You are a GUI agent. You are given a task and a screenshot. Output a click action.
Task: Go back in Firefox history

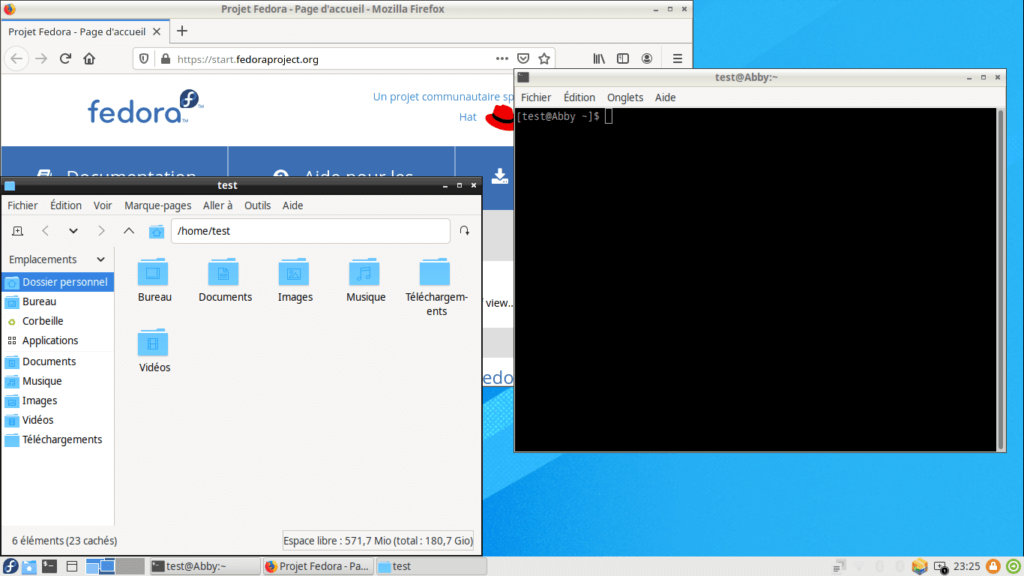(x=16, y=59)
